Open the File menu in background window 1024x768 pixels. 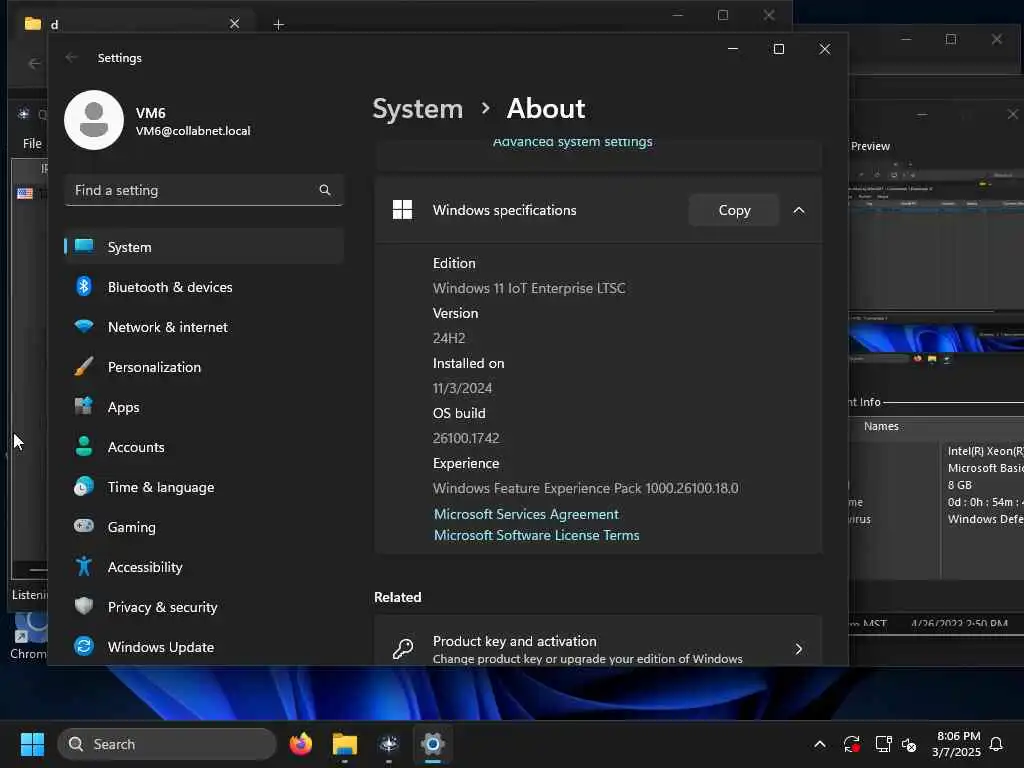(x=32, y=143)
